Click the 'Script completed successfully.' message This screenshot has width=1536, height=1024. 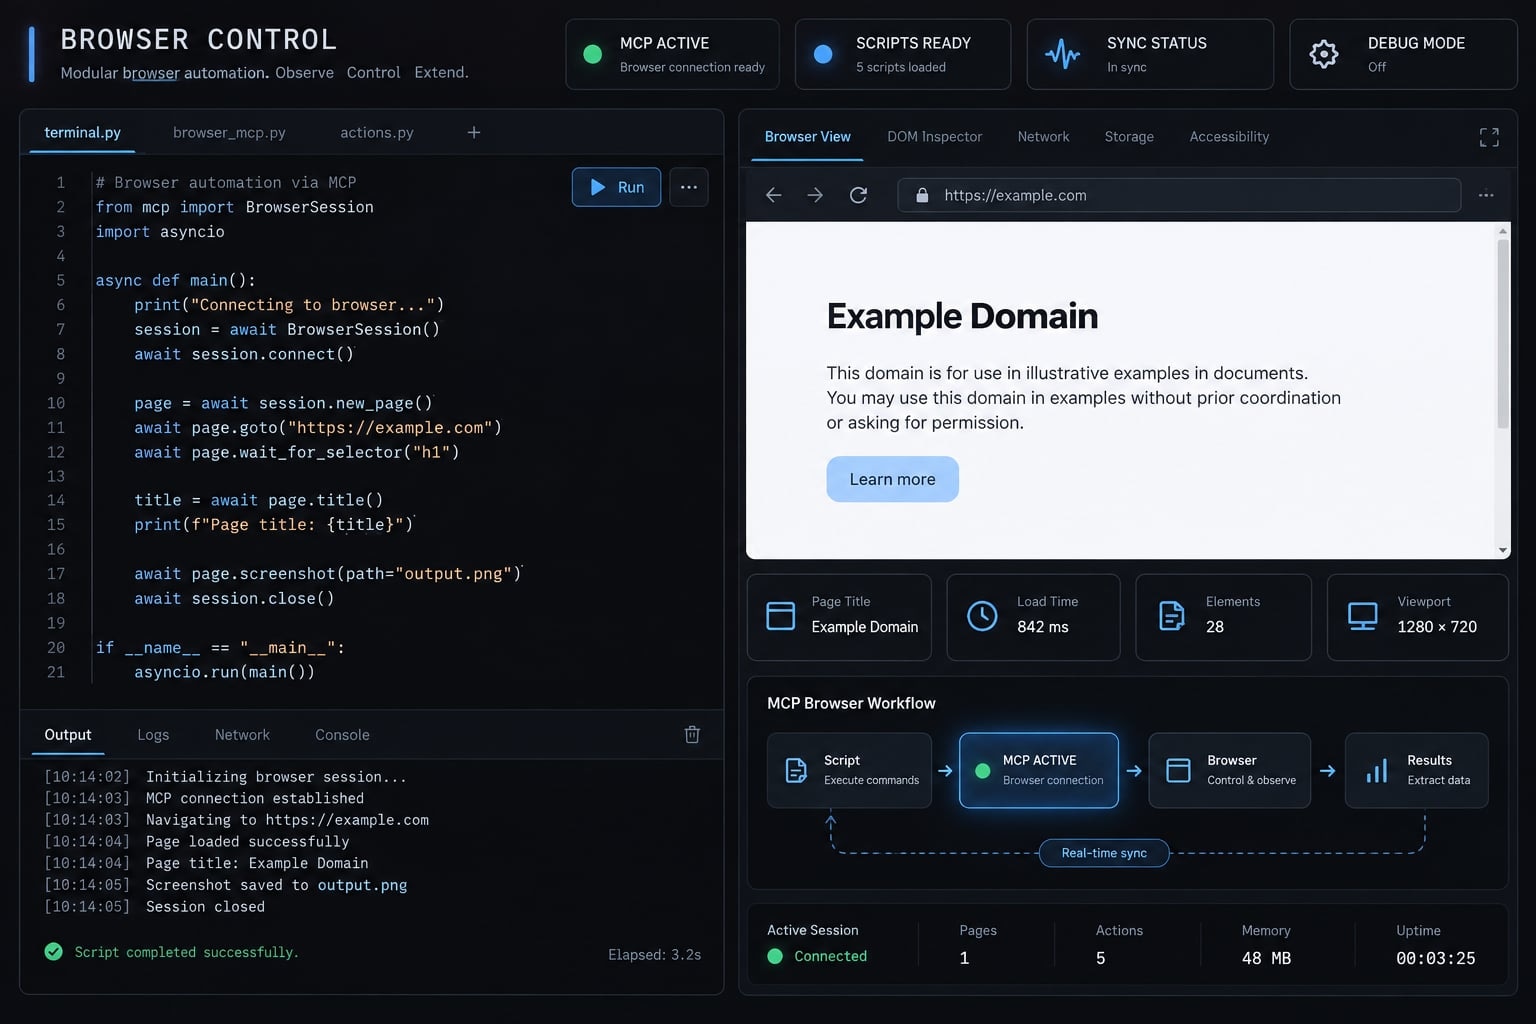[x=186, y=952]
